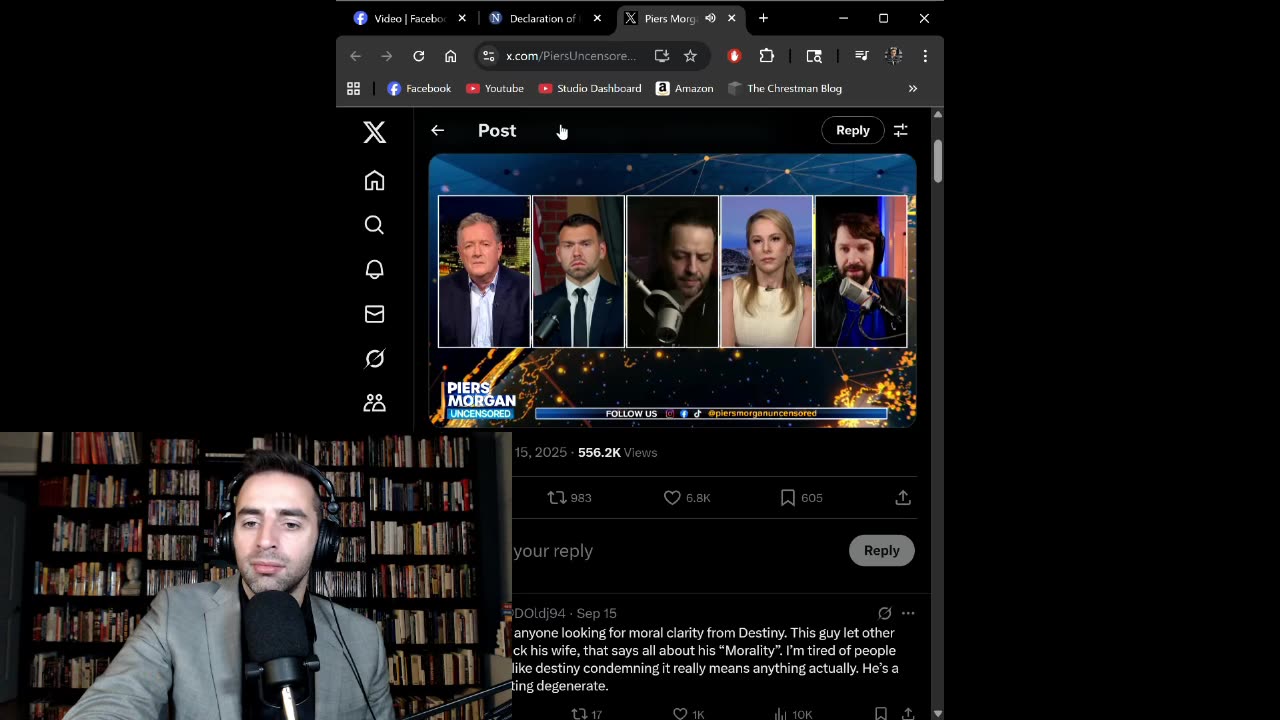Open Chrome profile avatar
This screenshot has width=1280, height=720.
click(894, 56)
